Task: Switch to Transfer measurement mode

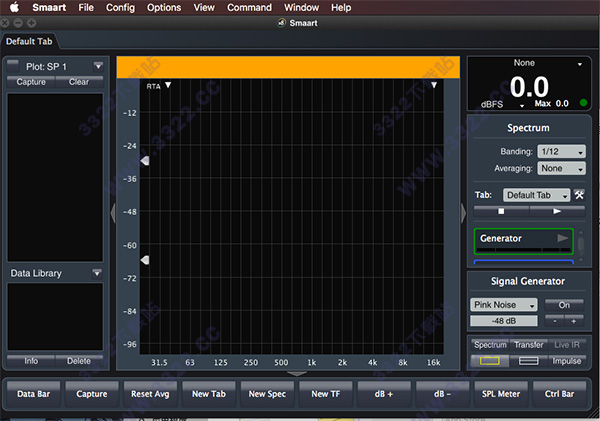Action: click(528, 345)
